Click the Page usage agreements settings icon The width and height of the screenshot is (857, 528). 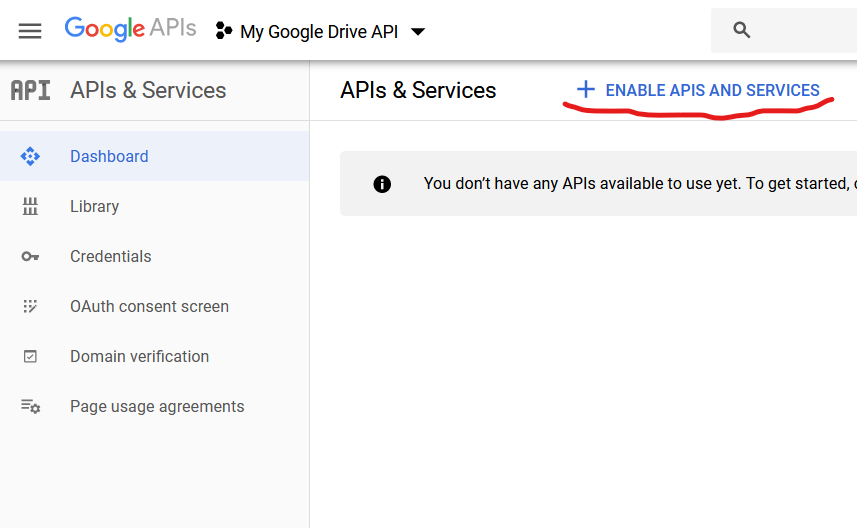click(x=30, y=406)
